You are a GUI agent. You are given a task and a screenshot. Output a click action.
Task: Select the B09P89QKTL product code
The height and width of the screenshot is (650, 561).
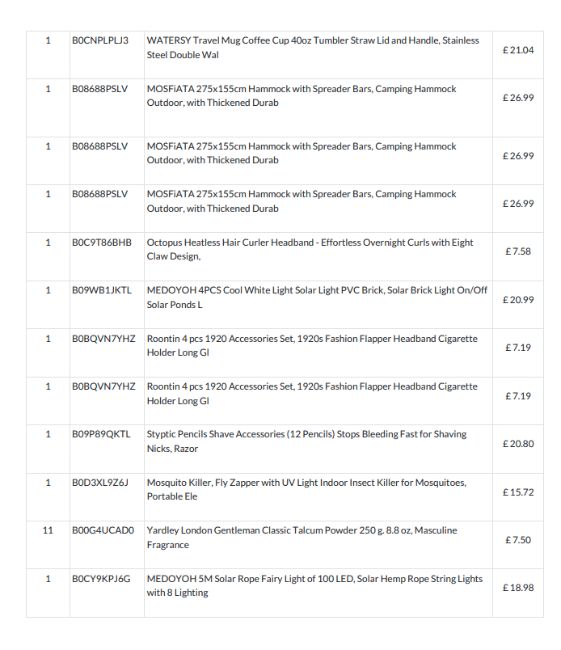(101, 434)
